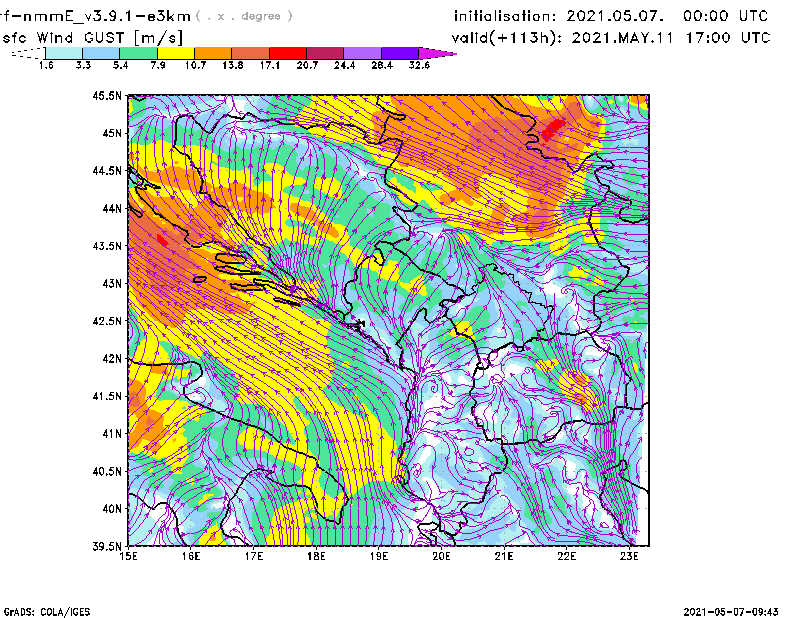
Task: Click the 43N latitude label
Action: (x=112, y=283)
